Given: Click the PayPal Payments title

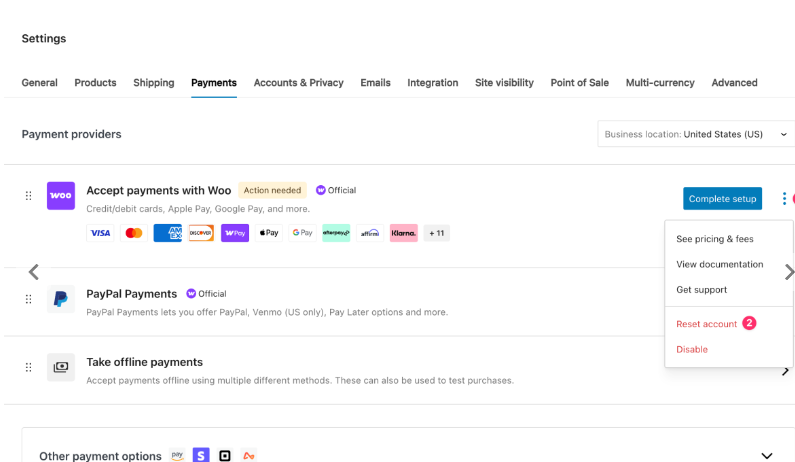Looking at the screenshot, I should click(132, 294).
